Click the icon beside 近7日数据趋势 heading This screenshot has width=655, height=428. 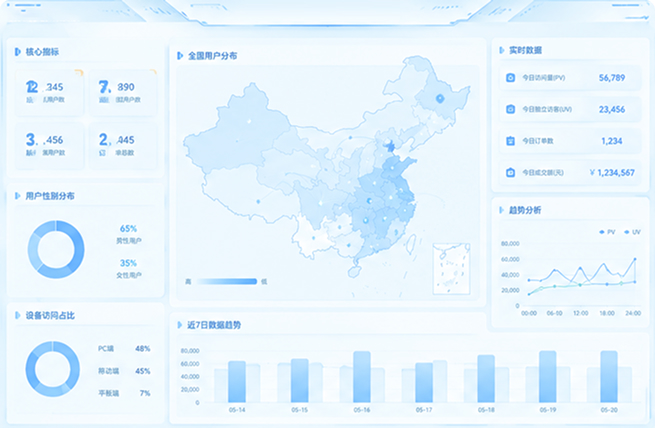pyautogui.click(x=180, y=325)
